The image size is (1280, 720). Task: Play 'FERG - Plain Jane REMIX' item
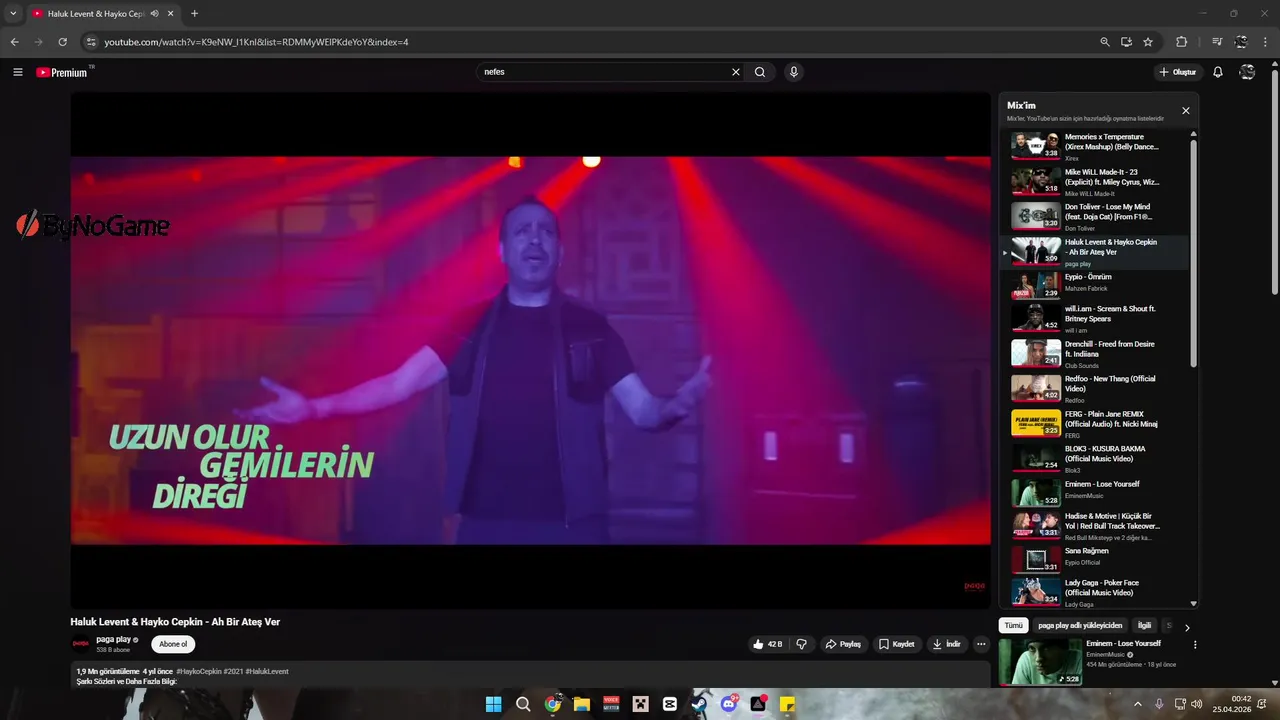coord(1098,424)
